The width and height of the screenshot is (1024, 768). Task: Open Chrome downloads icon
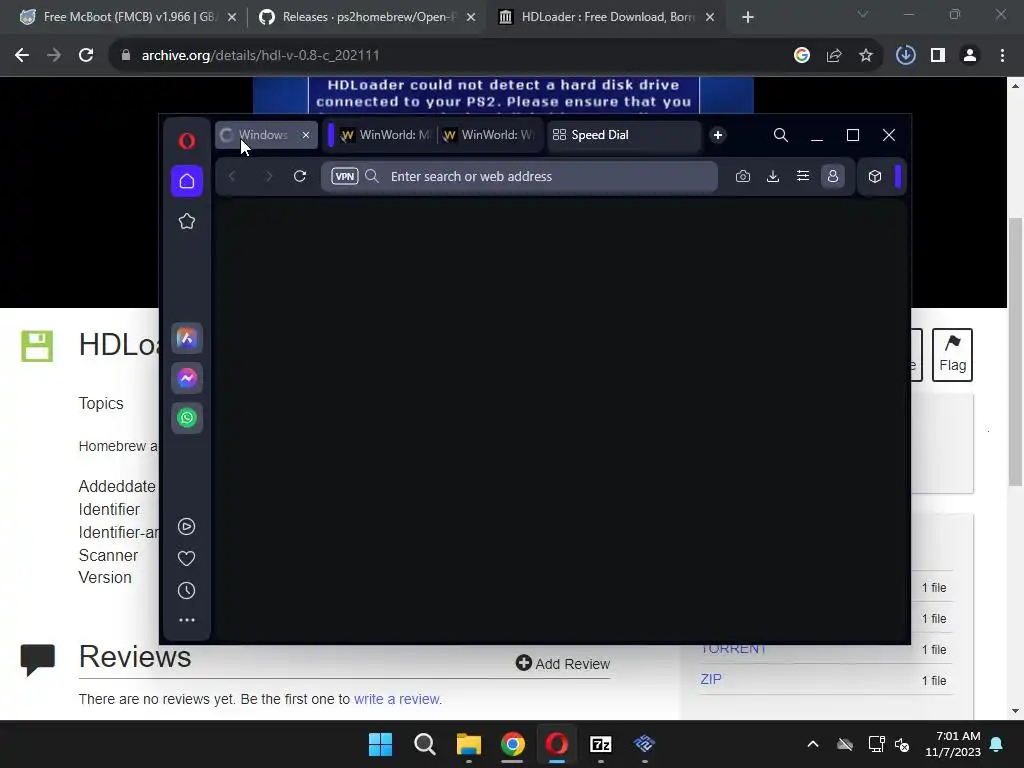coord(906,56)
